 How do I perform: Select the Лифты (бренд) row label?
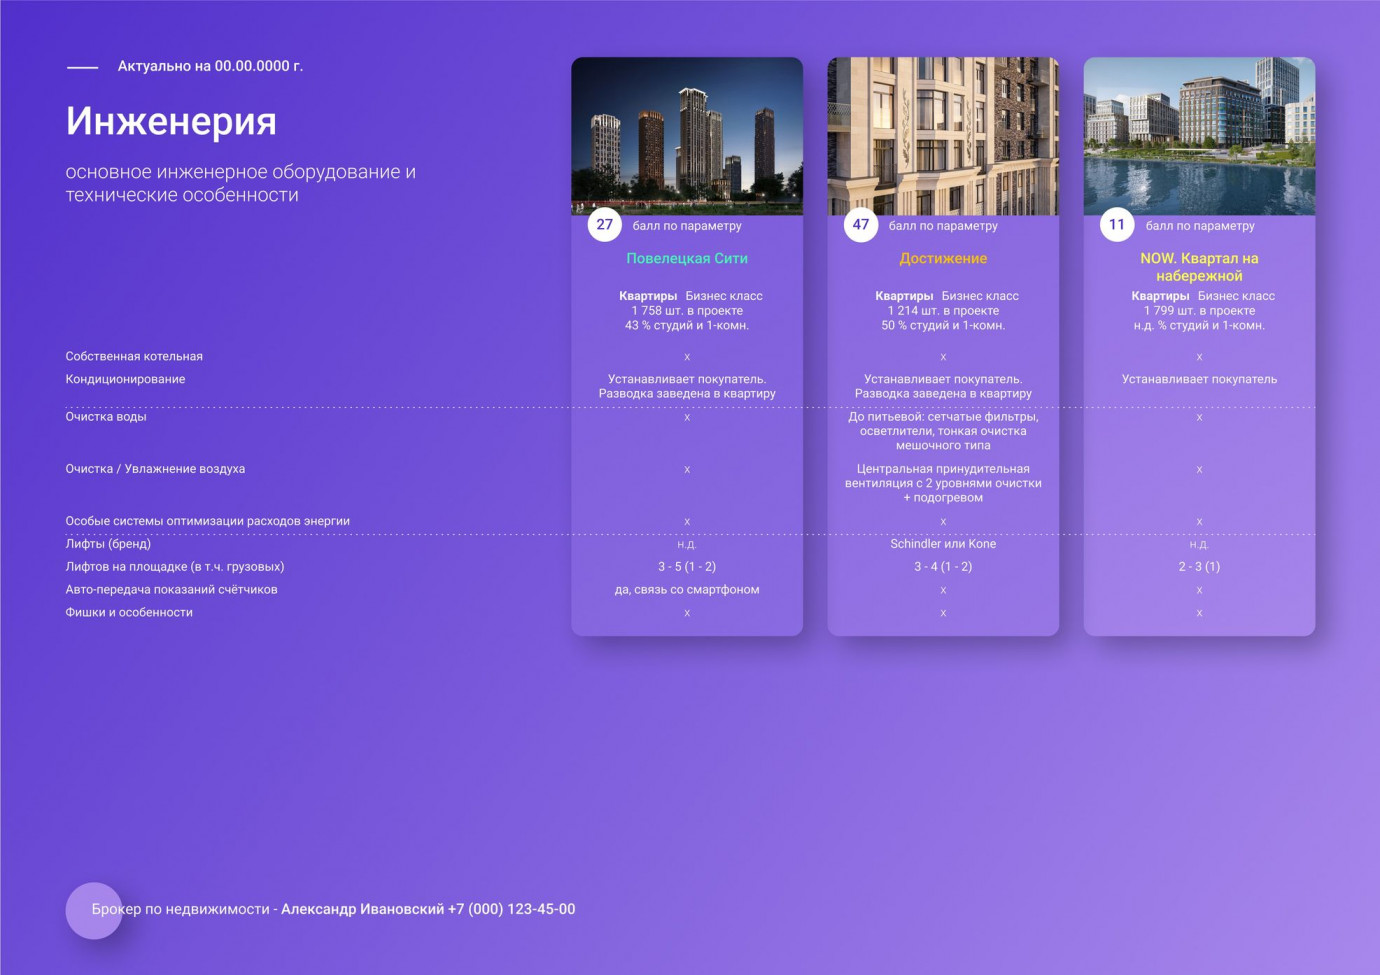108,544
